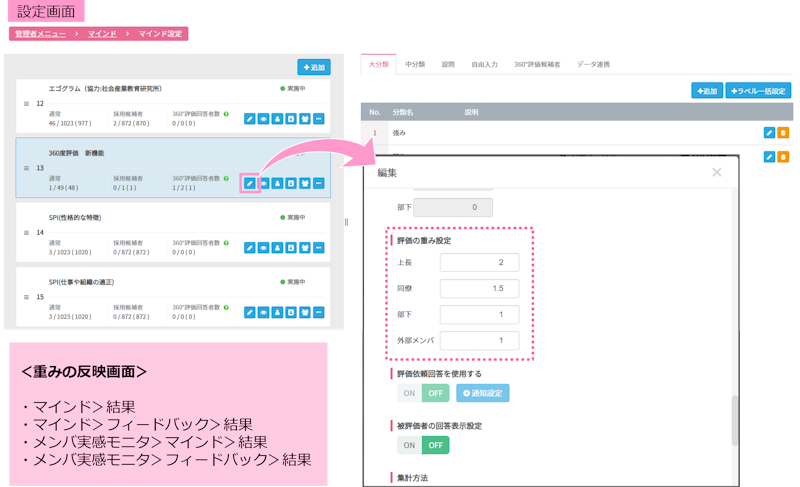Open the person icon in エゴグラム row
This screenshot has width=800, height=487.
(277, 119)
